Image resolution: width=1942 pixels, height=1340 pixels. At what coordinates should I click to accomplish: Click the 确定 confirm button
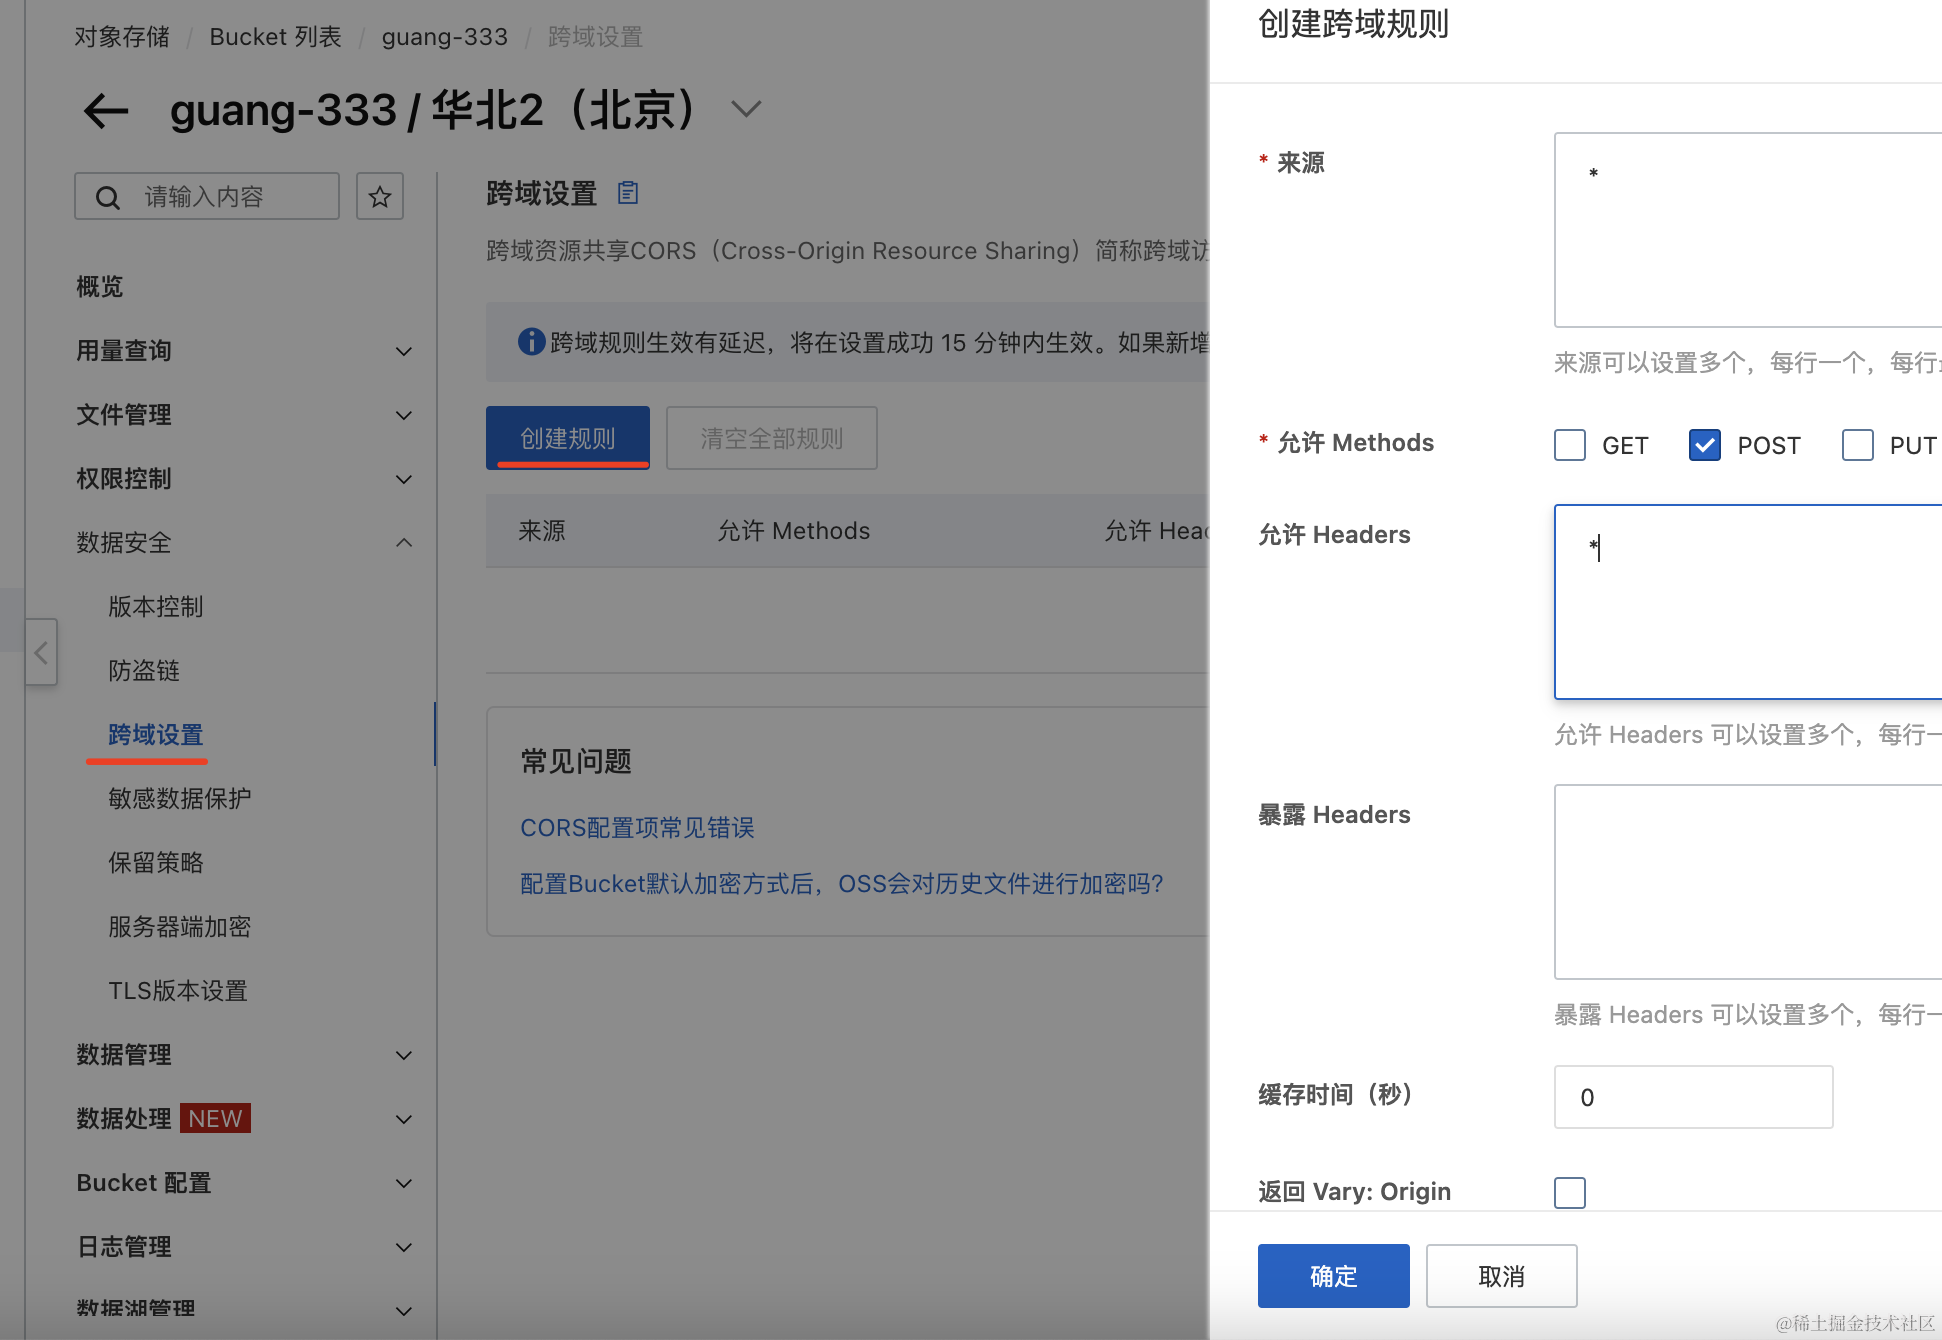click(1333, 1276)
